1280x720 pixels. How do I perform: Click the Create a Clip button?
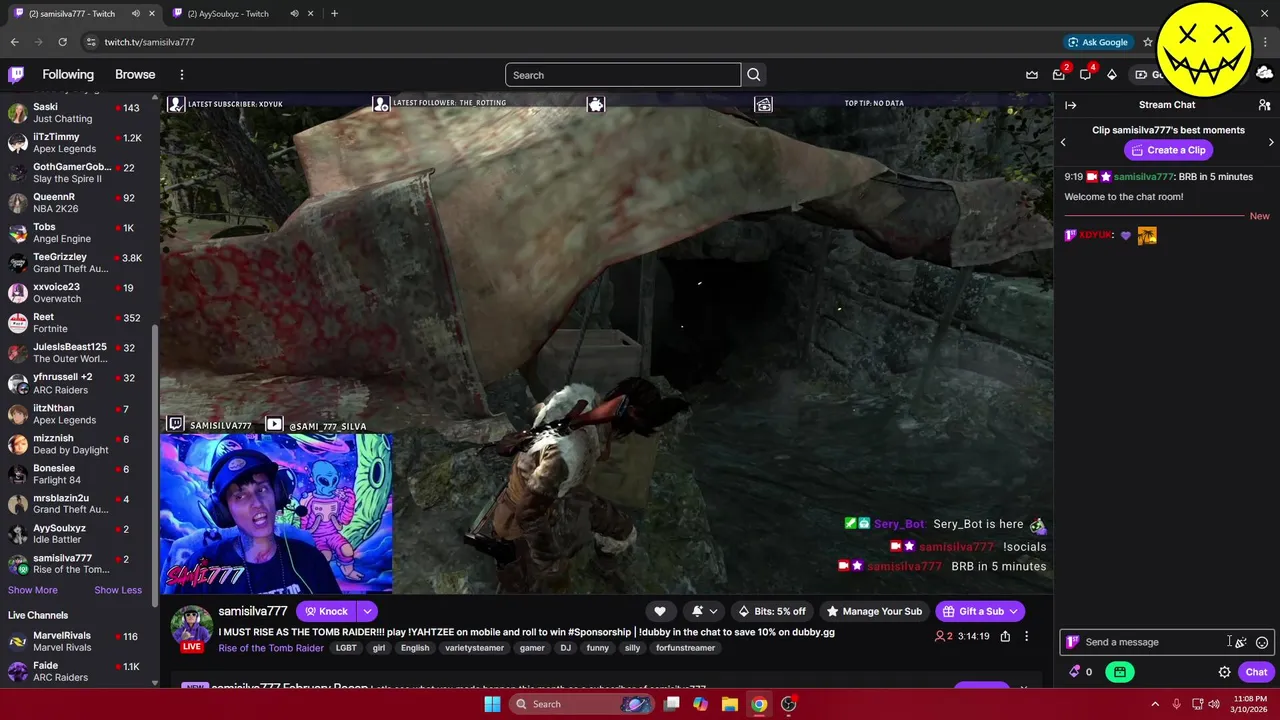pos(1168,150)
